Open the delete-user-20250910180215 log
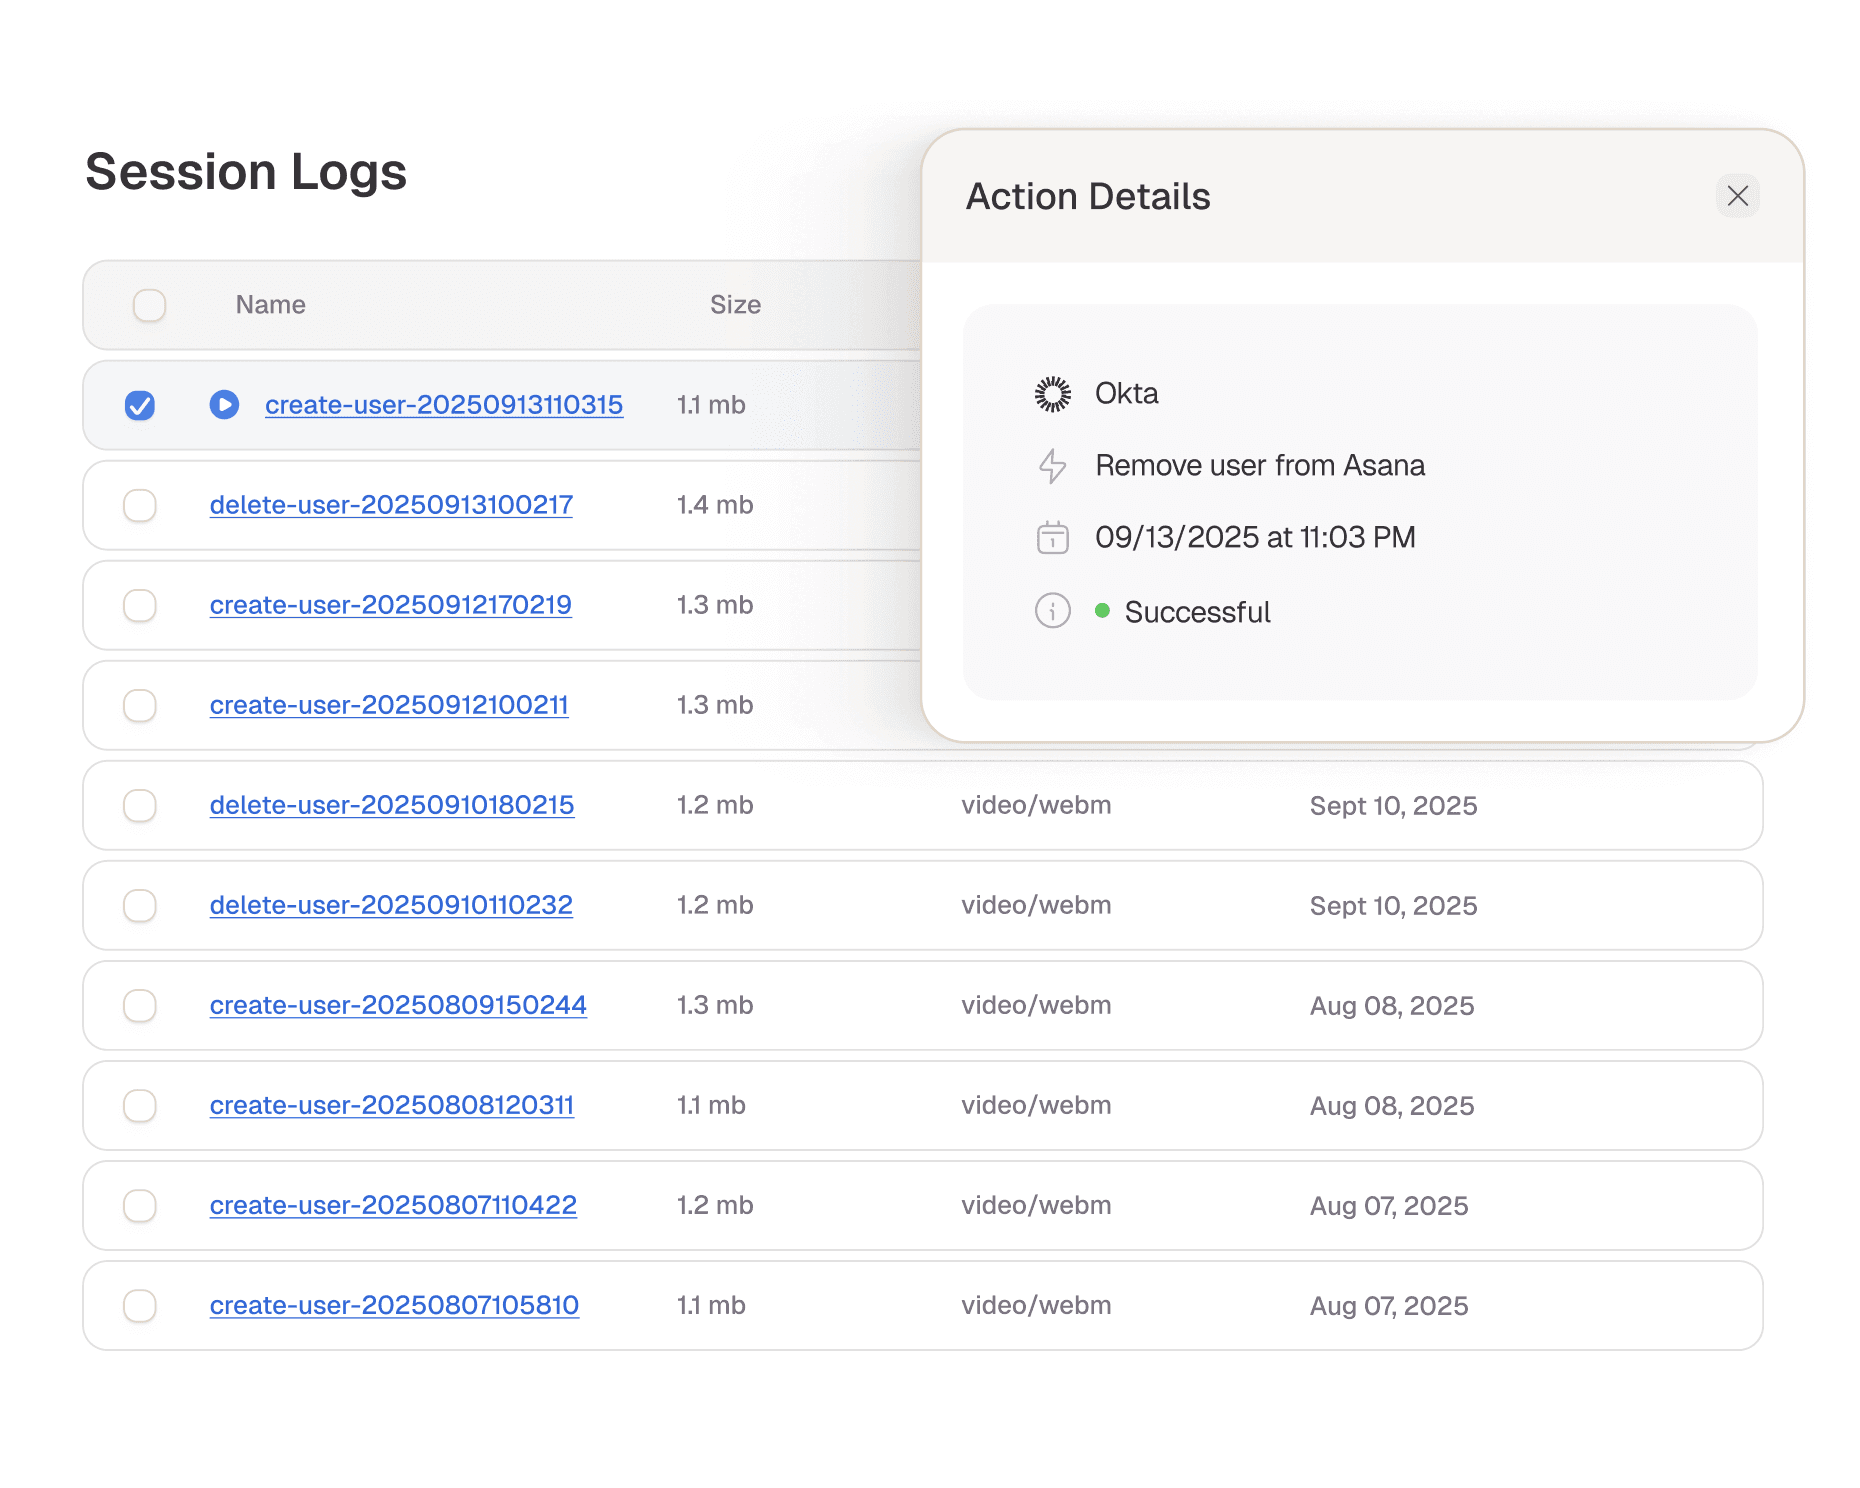Viewport: 1860px width, 1488px height. 391,805
